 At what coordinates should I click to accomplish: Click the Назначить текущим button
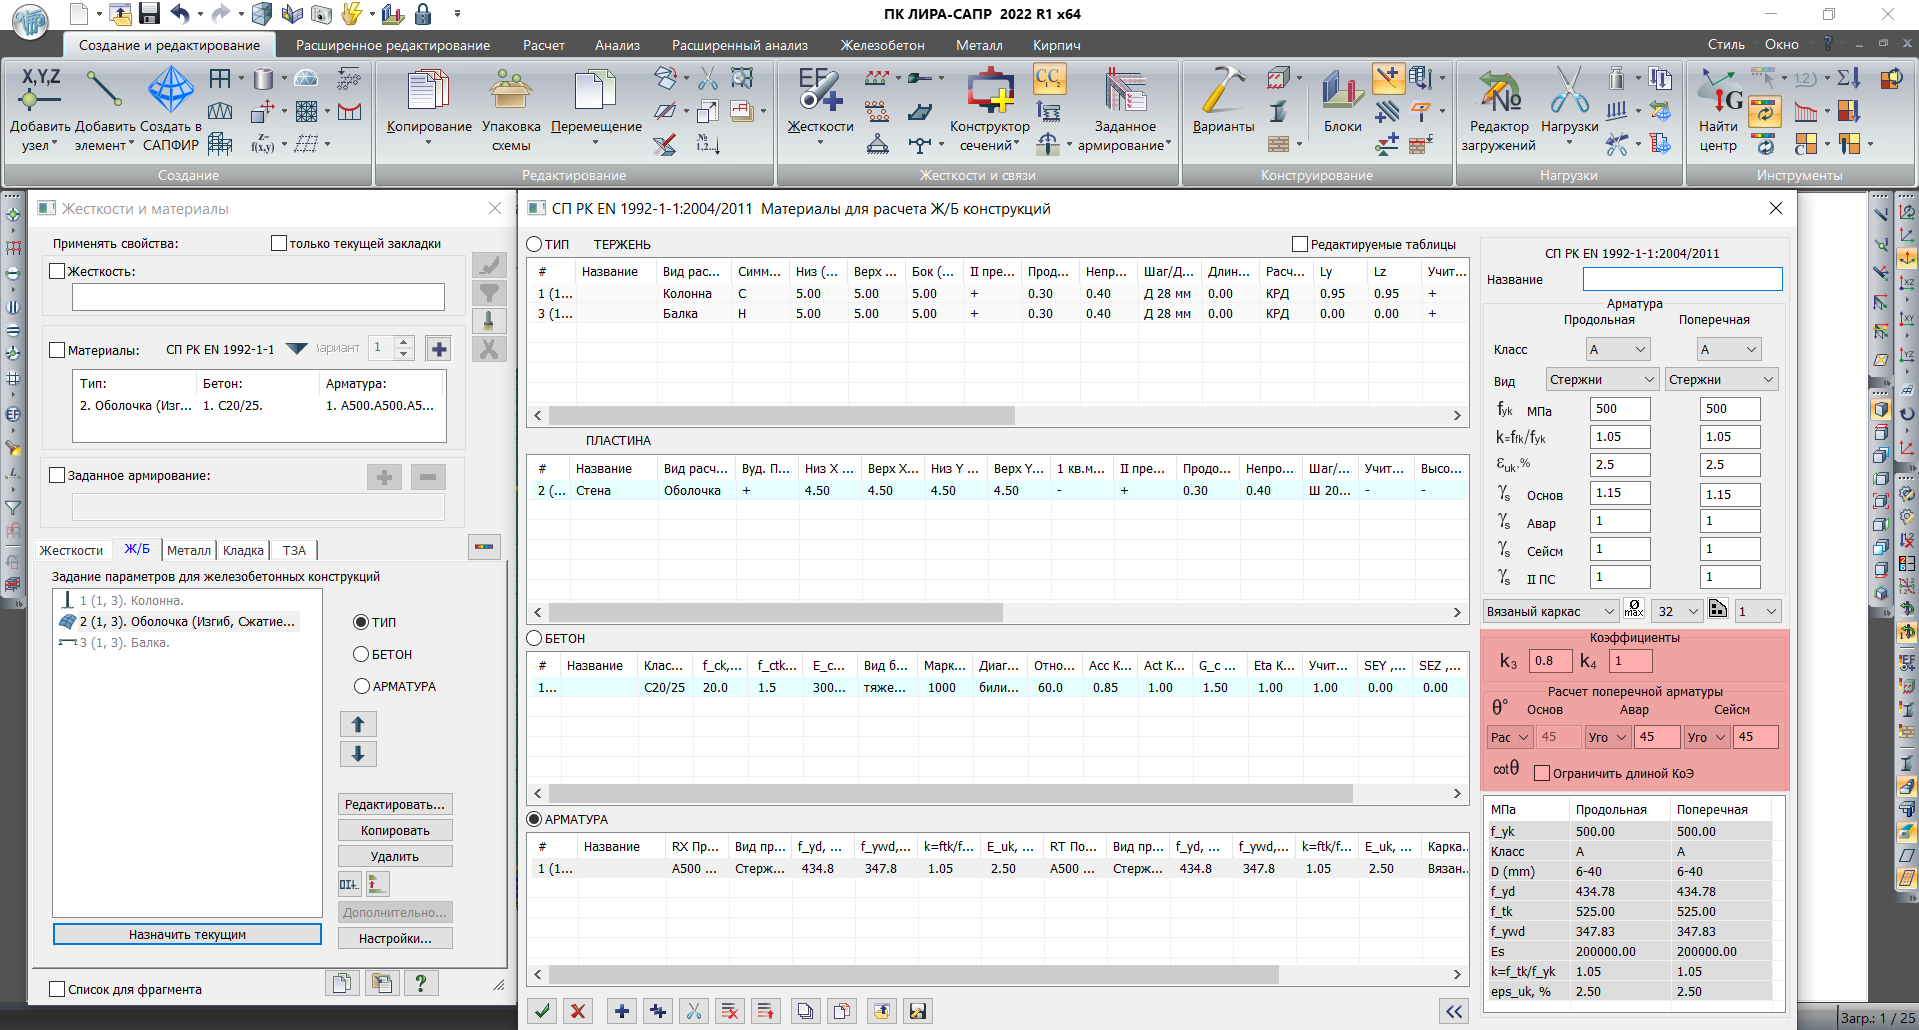[187, 934]
